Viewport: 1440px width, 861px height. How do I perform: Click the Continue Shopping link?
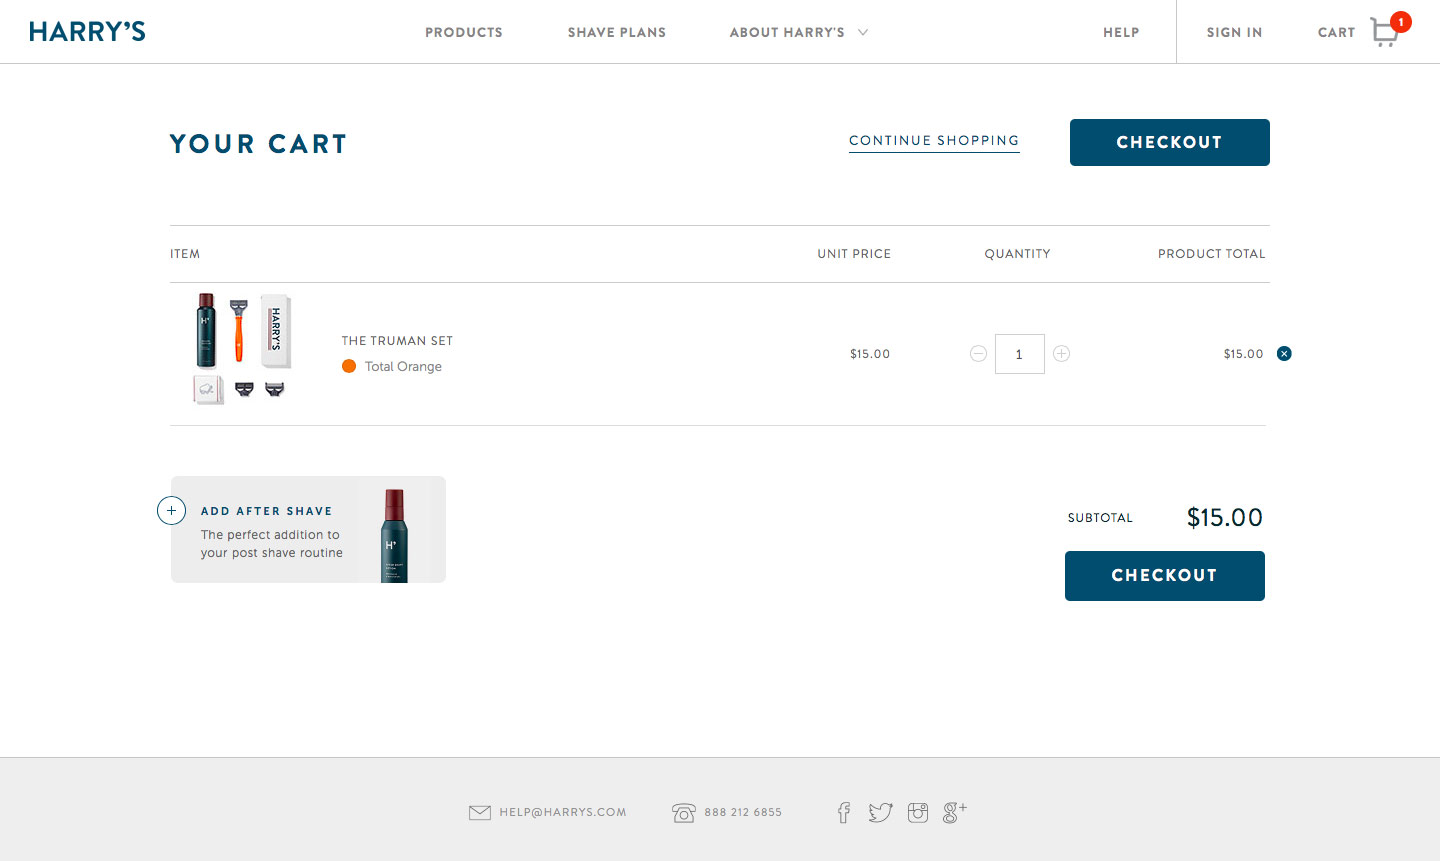[934, 141]
